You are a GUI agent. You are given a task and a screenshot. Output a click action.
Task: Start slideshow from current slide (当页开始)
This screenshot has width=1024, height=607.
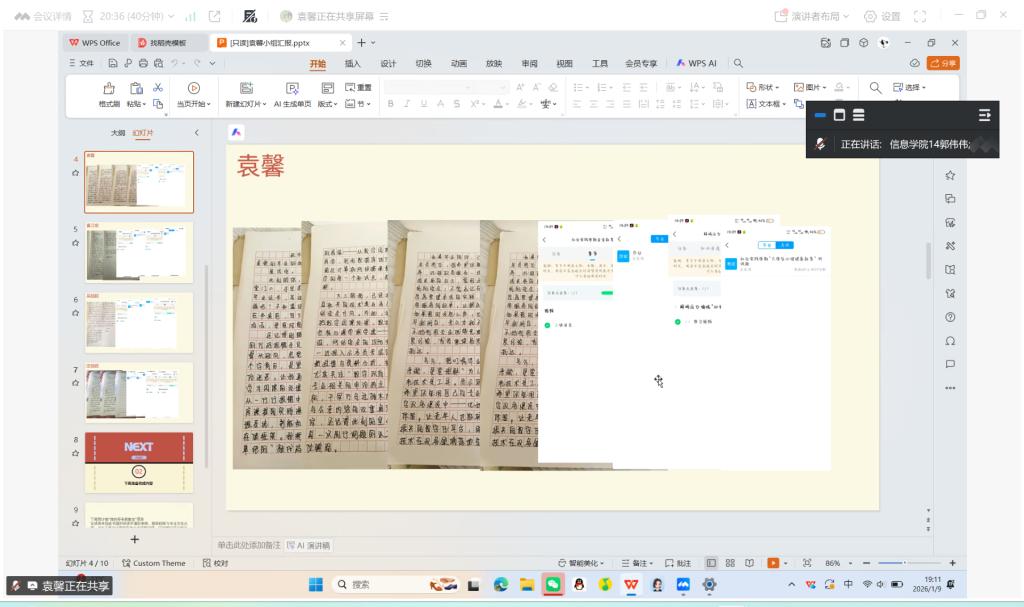tap(194, 88)
